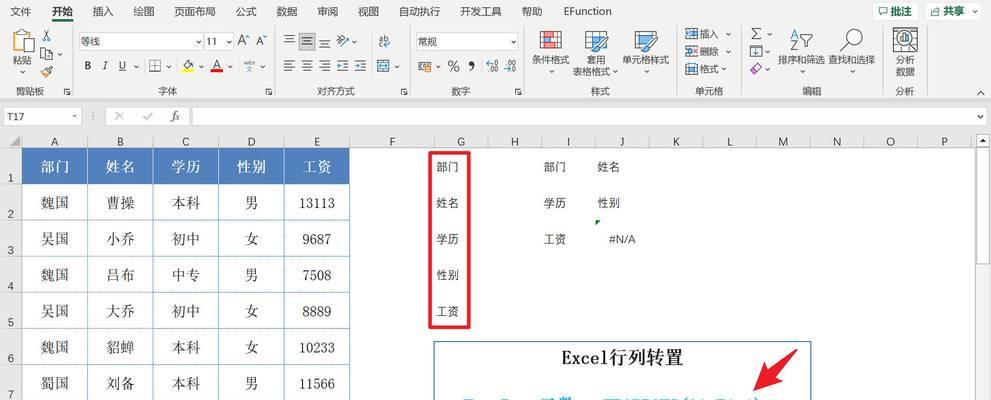Apply comma style number format

click(471, 66)
